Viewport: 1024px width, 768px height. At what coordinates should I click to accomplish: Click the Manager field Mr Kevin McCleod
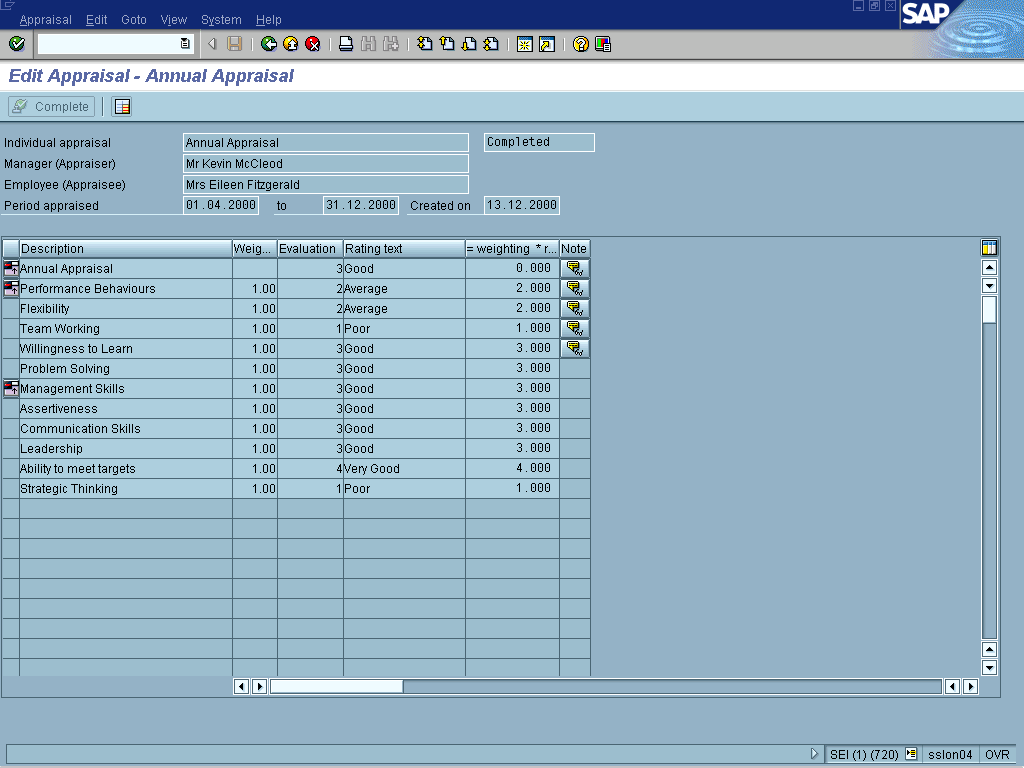coord(326,163)
